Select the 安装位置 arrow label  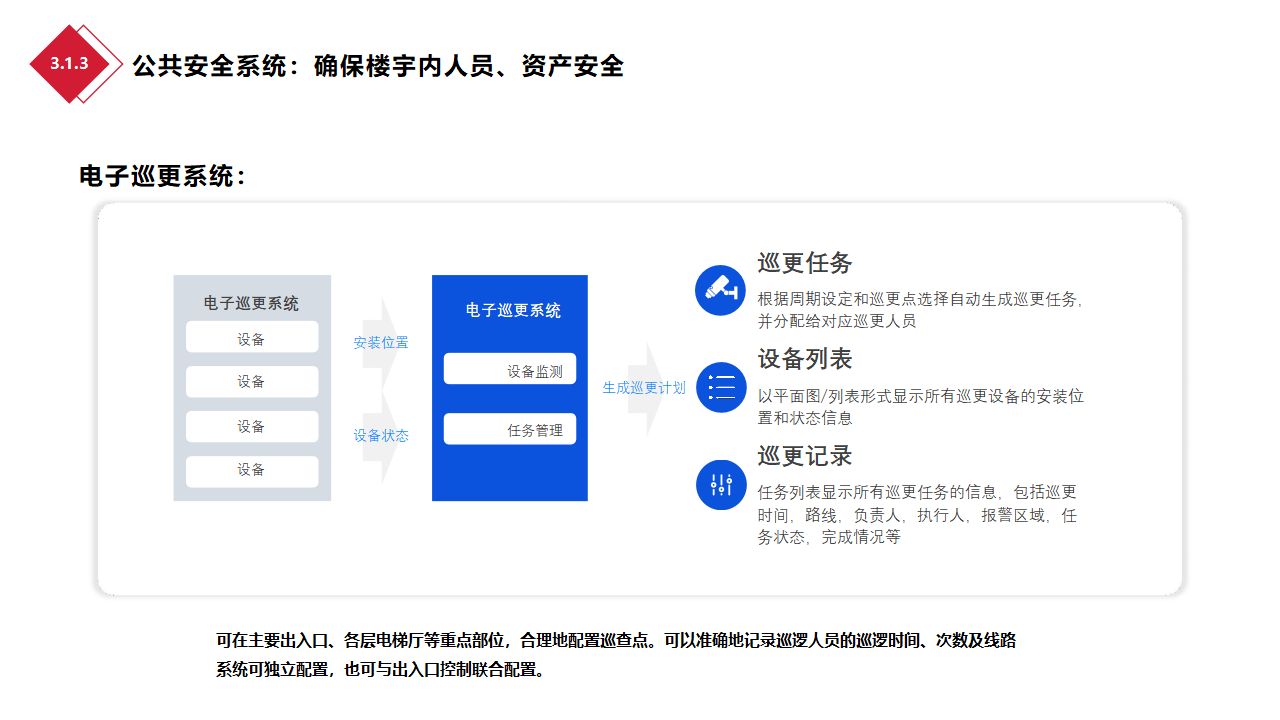point(380,343)
